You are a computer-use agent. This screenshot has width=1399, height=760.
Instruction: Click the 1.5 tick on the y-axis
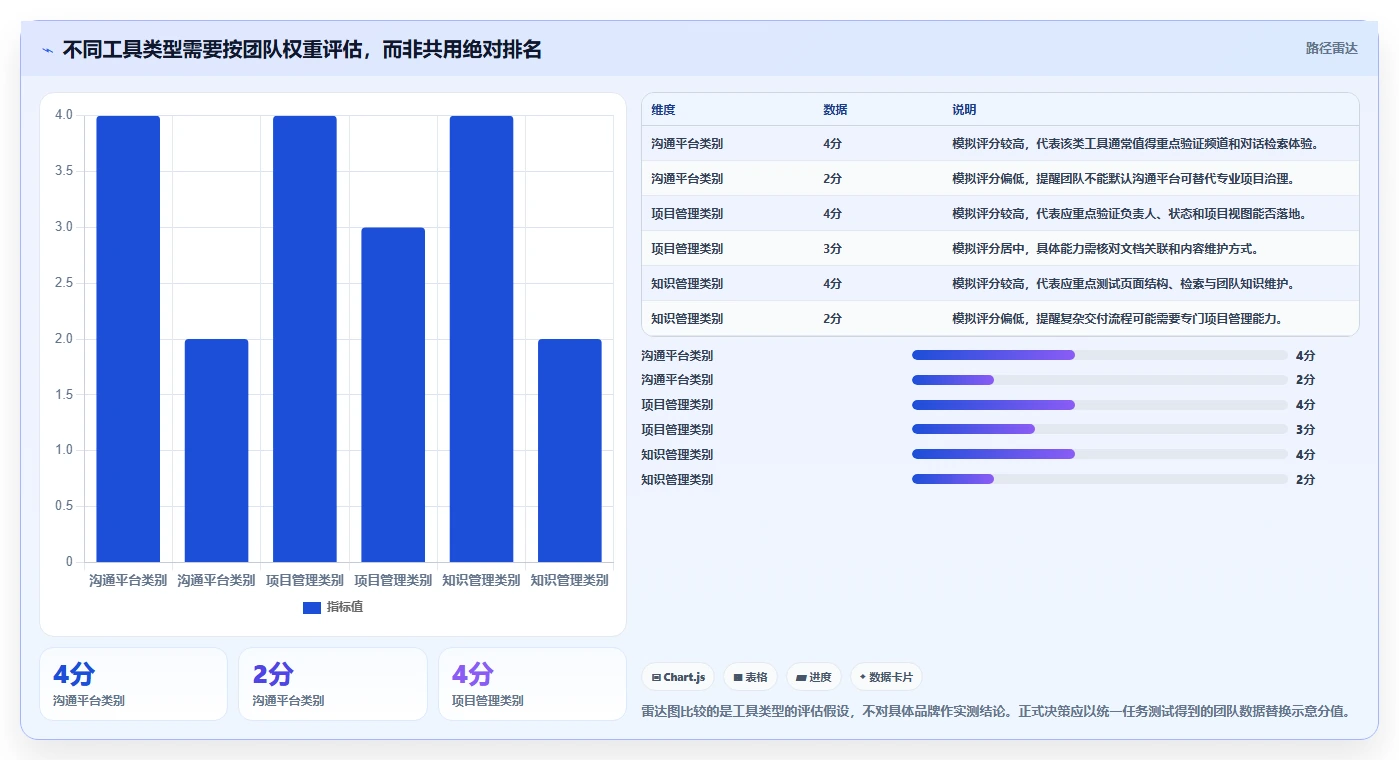pos(64,395)
